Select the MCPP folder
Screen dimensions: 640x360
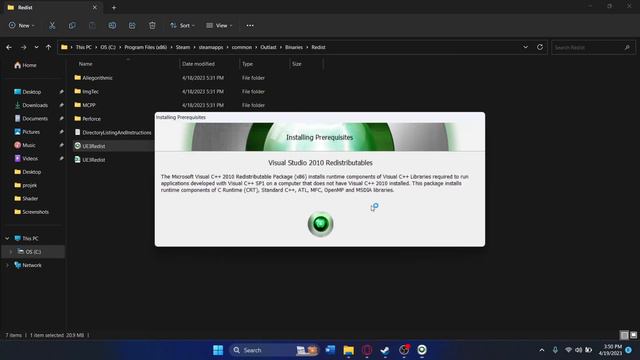pyautogui.click(x=85, y=105)
